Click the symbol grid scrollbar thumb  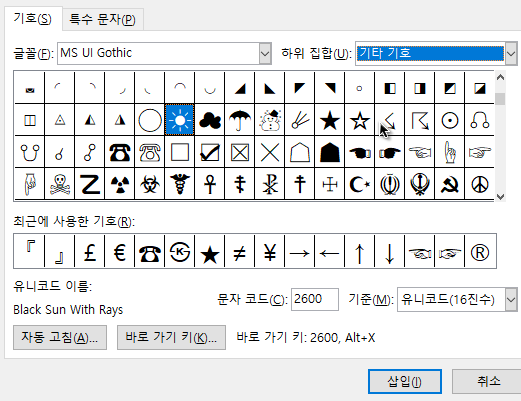pos(500,99)
